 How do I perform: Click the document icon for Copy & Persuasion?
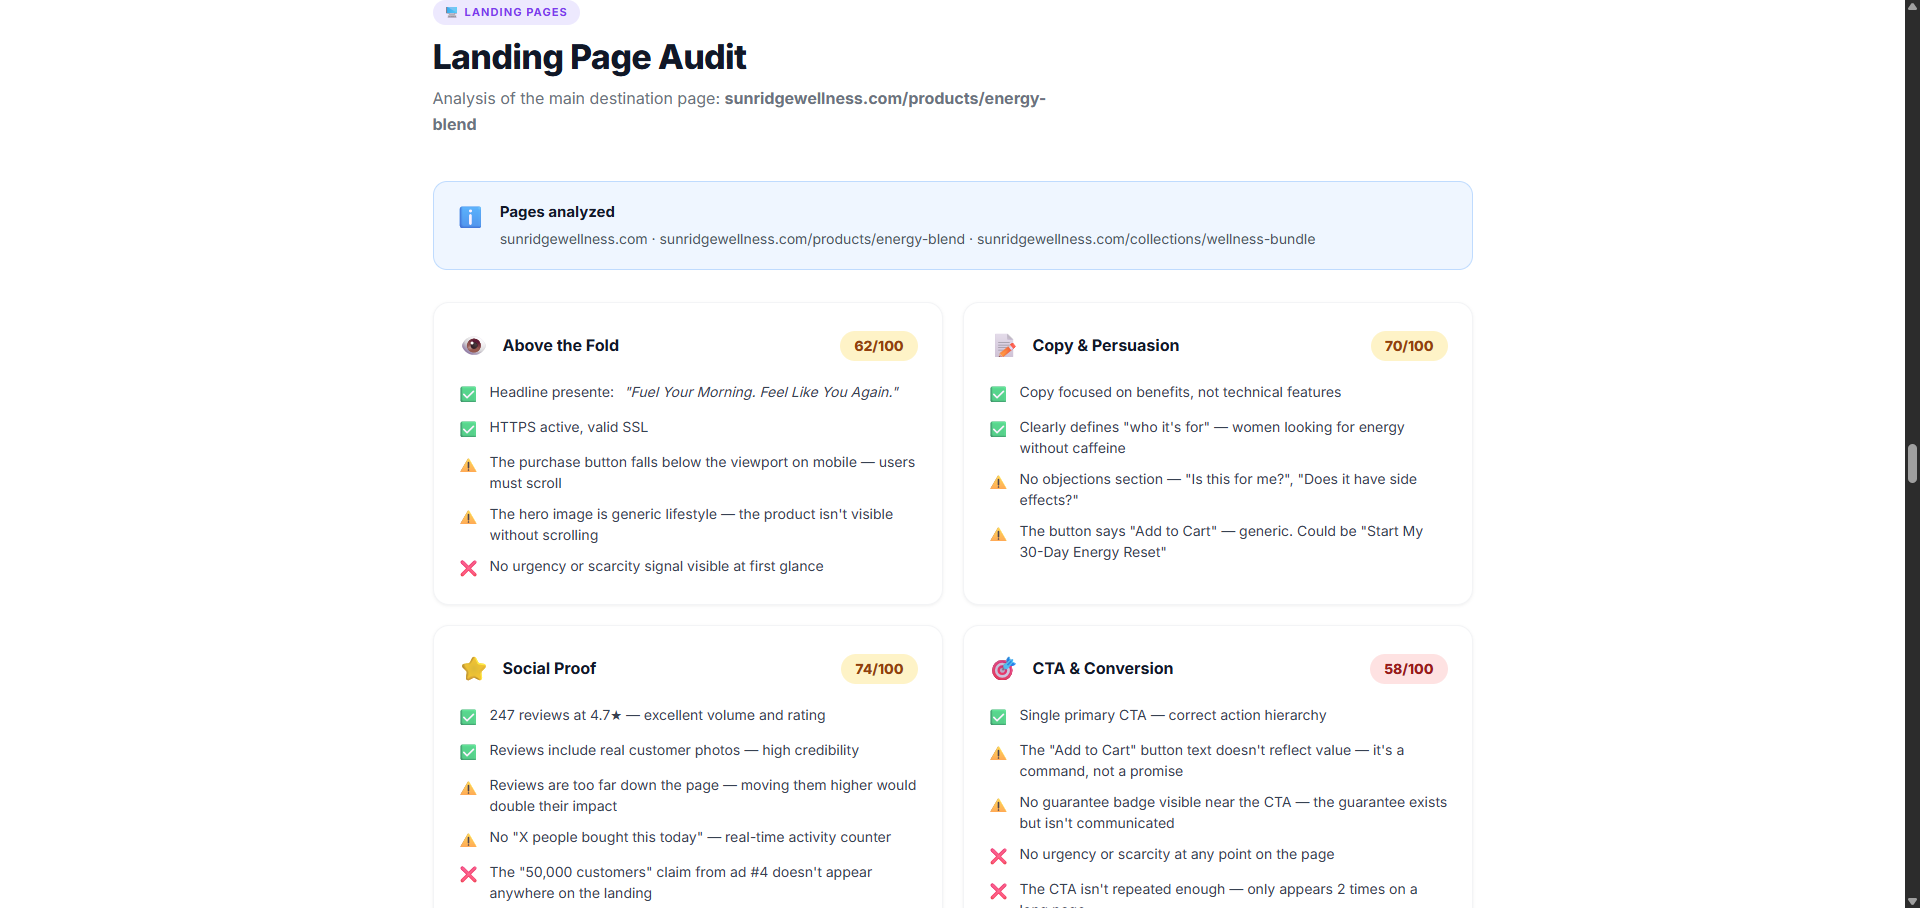tap(1004, 346)
